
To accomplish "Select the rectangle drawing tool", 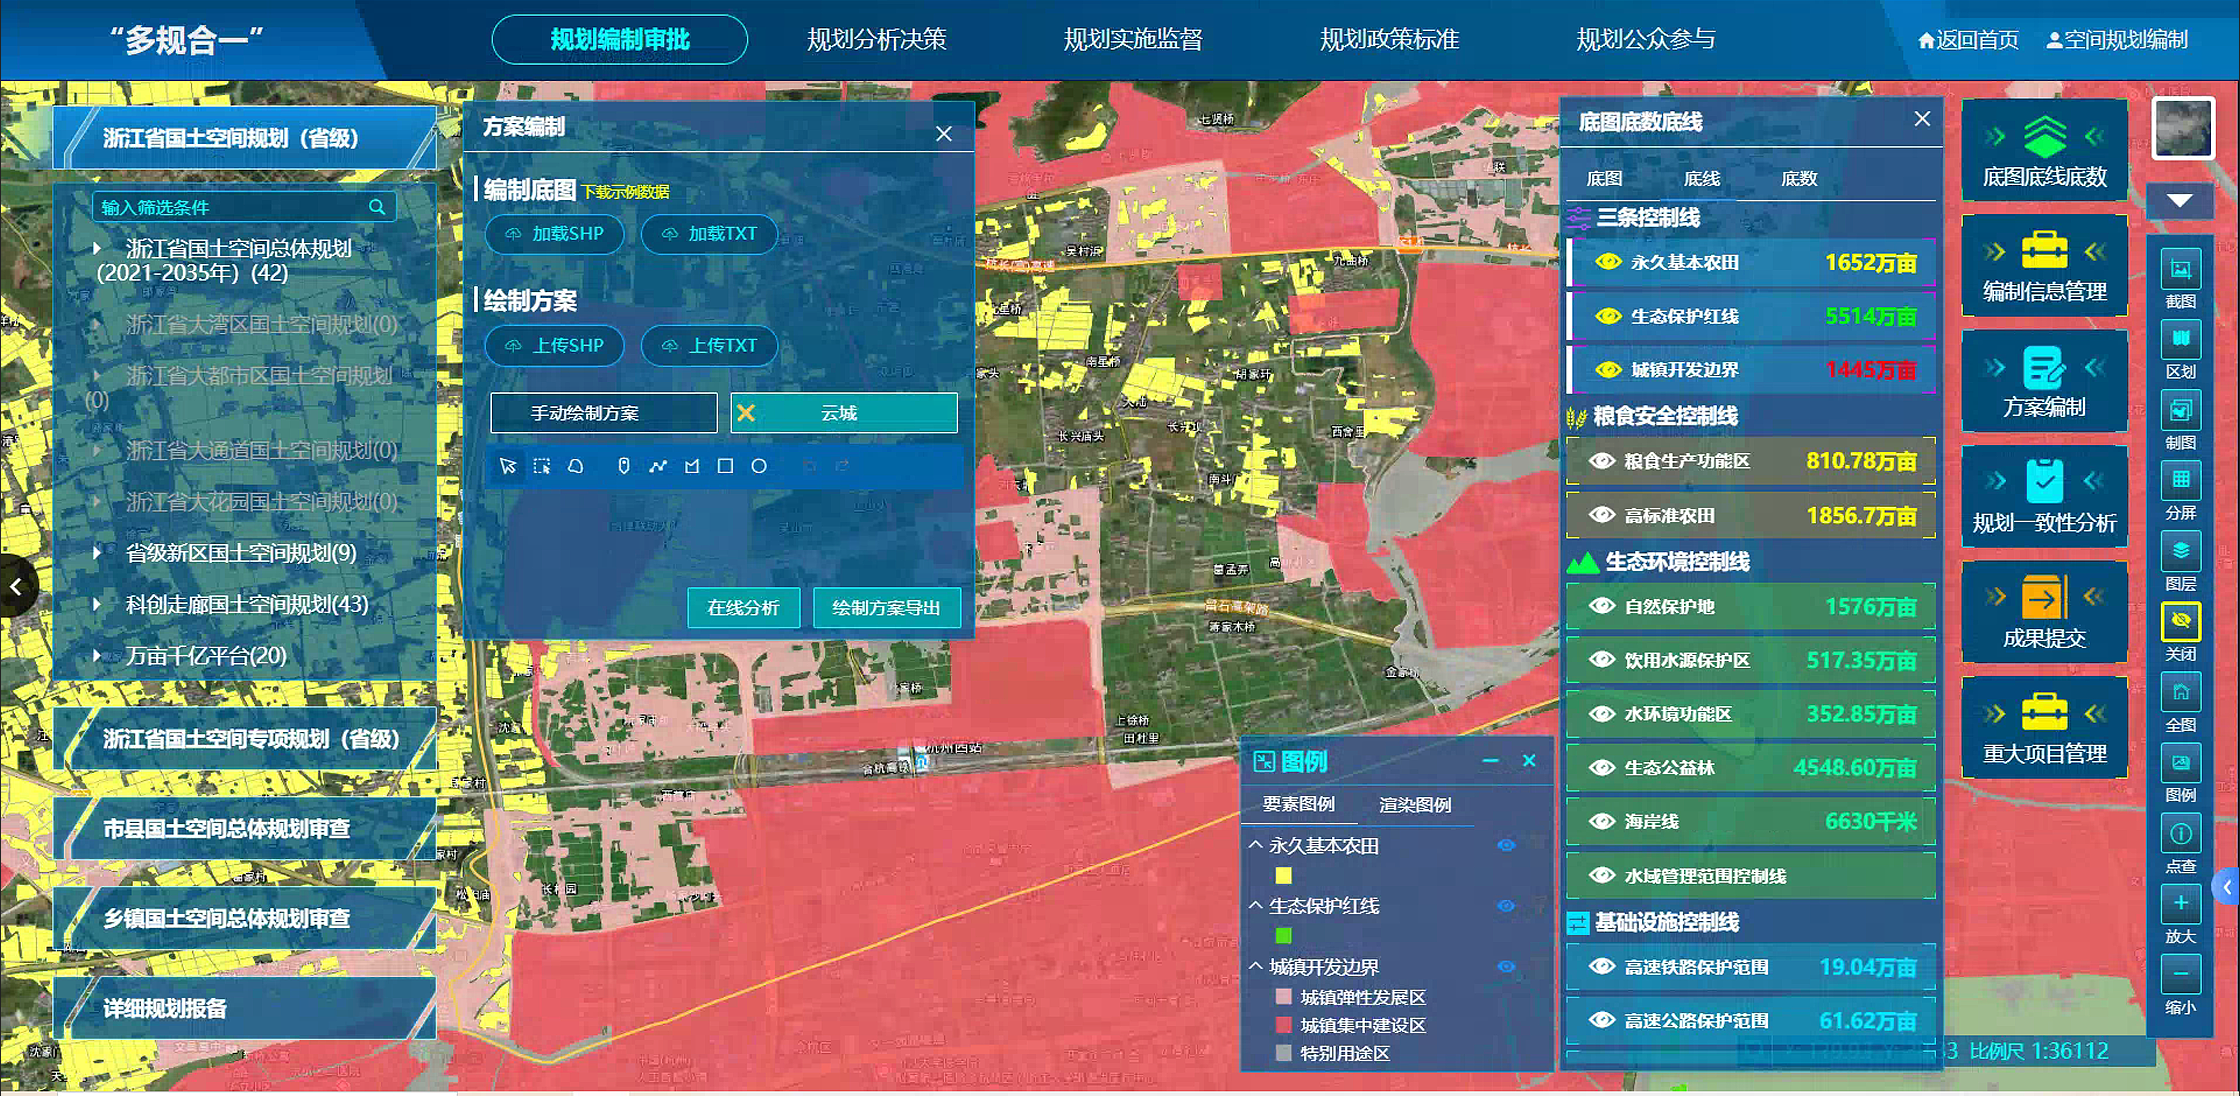I will coord(725,466).
